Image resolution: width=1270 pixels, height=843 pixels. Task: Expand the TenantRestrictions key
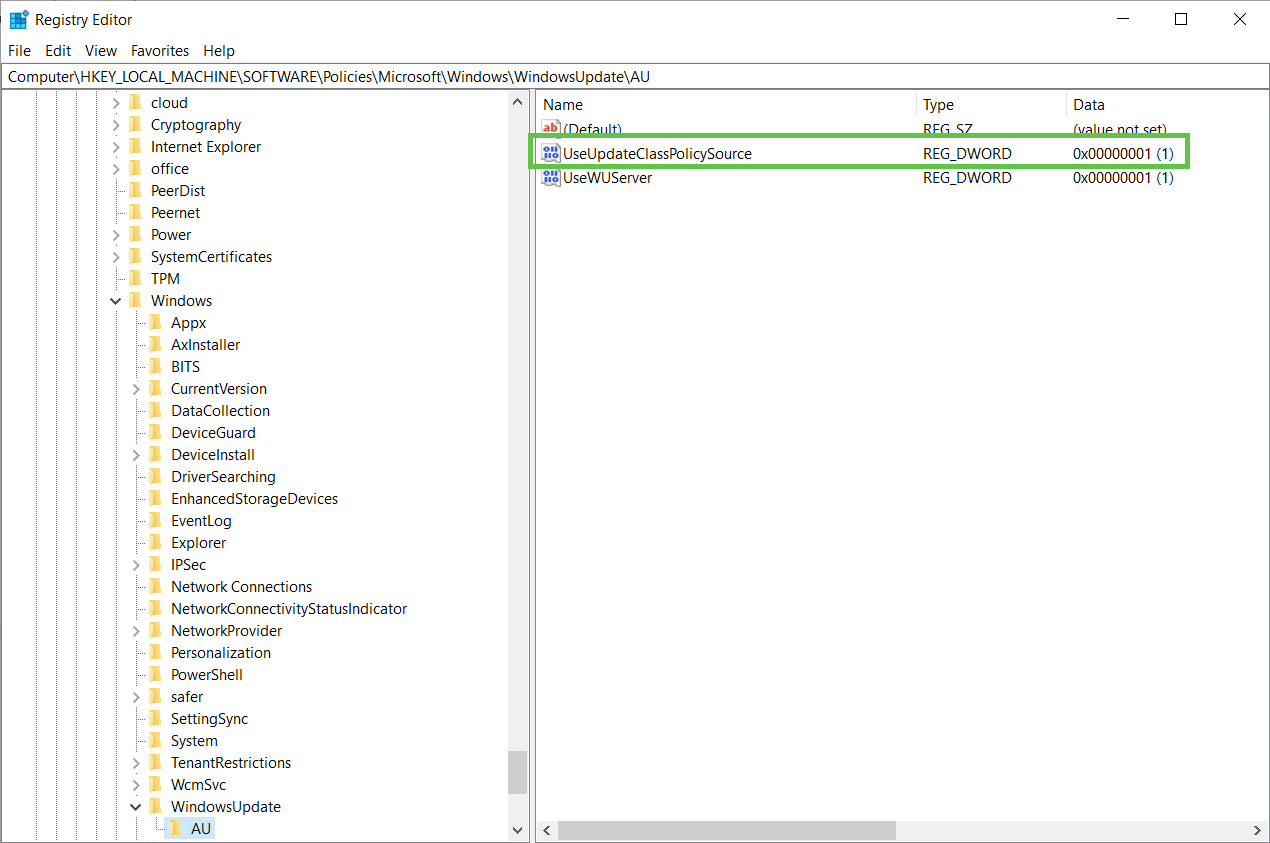[136, 762]
